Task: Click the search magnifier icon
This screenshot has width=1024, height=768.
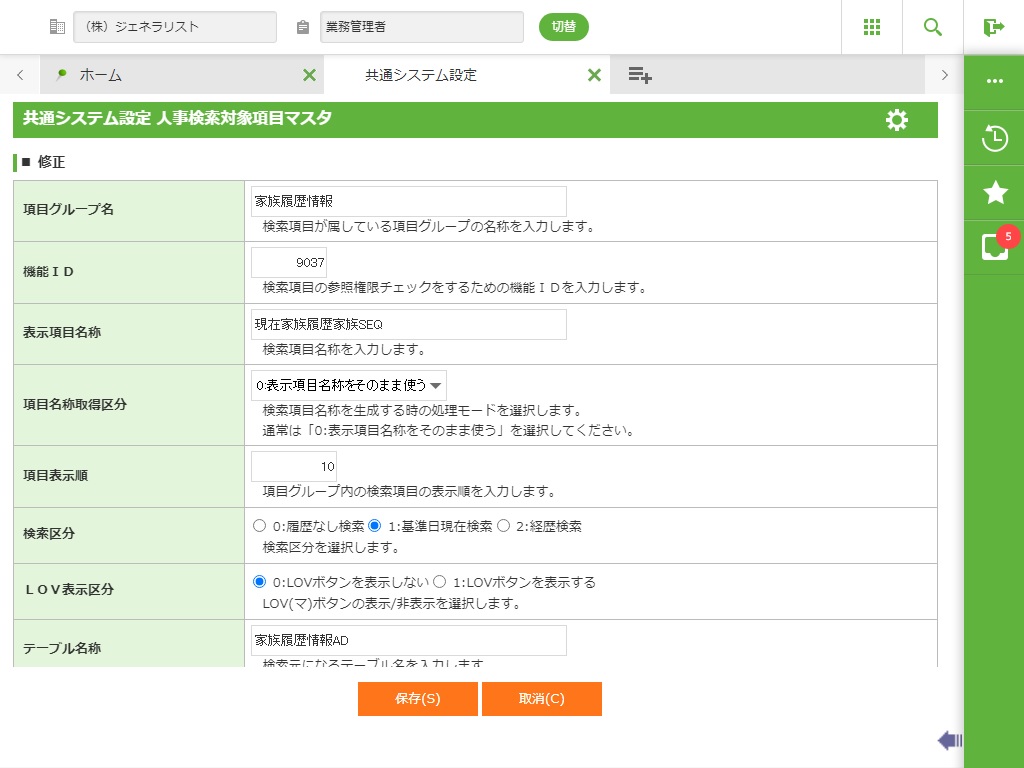Action: click(933, 27)
